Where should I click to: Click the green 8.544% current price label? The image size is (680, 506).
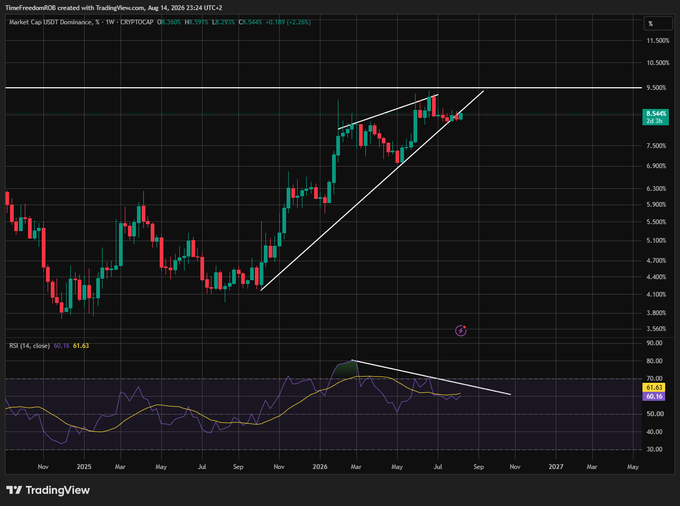tap(656, 114)
